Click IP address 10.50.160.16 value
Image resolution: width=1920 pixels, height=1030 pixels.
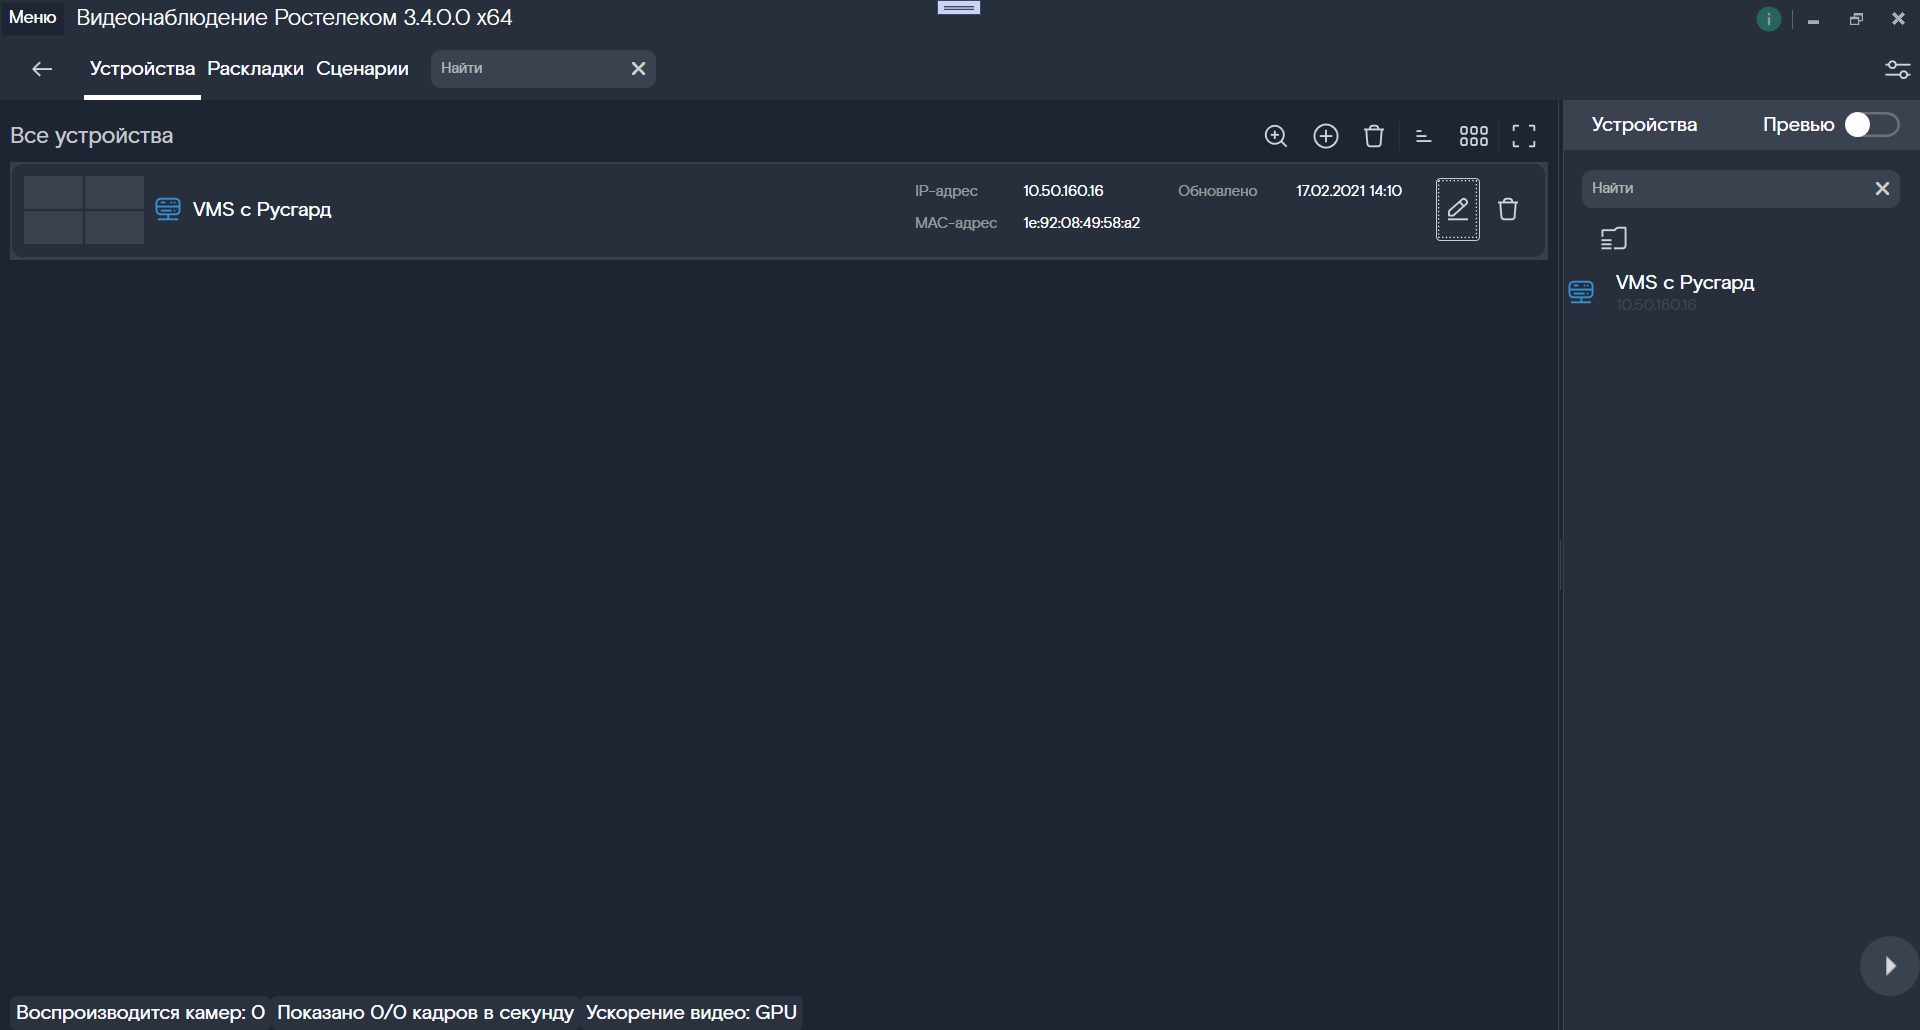[1063, 191]
